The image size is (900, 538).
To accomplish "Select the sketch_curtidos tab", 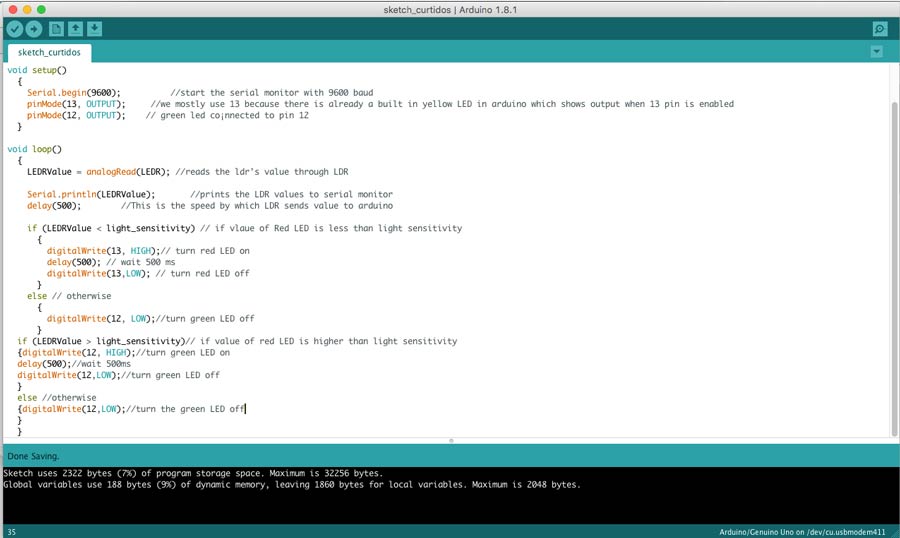I will (49, 52).
